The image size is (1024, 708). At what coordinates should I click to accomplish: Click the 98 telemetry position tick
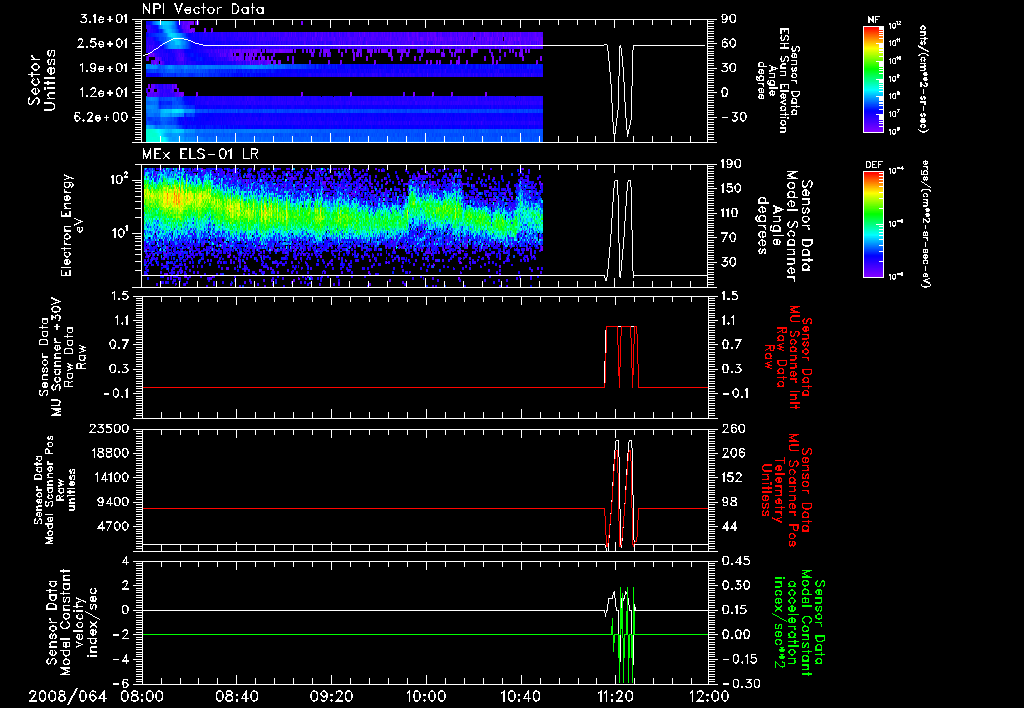tap(729, 502)
